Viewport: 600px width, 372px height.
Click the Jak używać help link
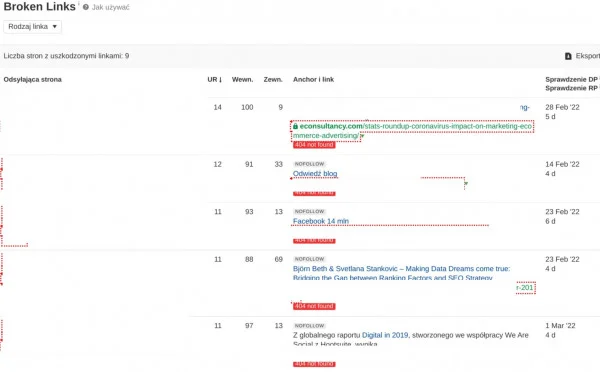click(111, 7)
